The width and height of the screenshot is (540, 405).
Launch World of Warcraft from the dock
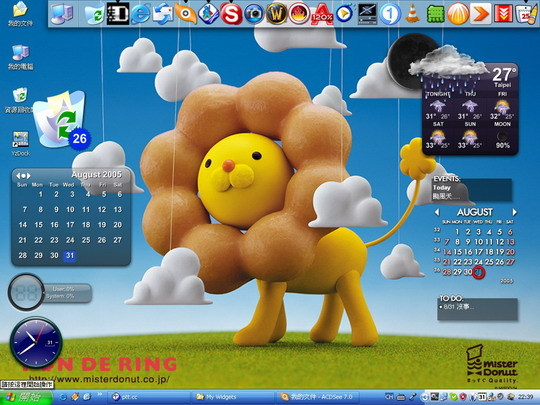tap(277, 14)
